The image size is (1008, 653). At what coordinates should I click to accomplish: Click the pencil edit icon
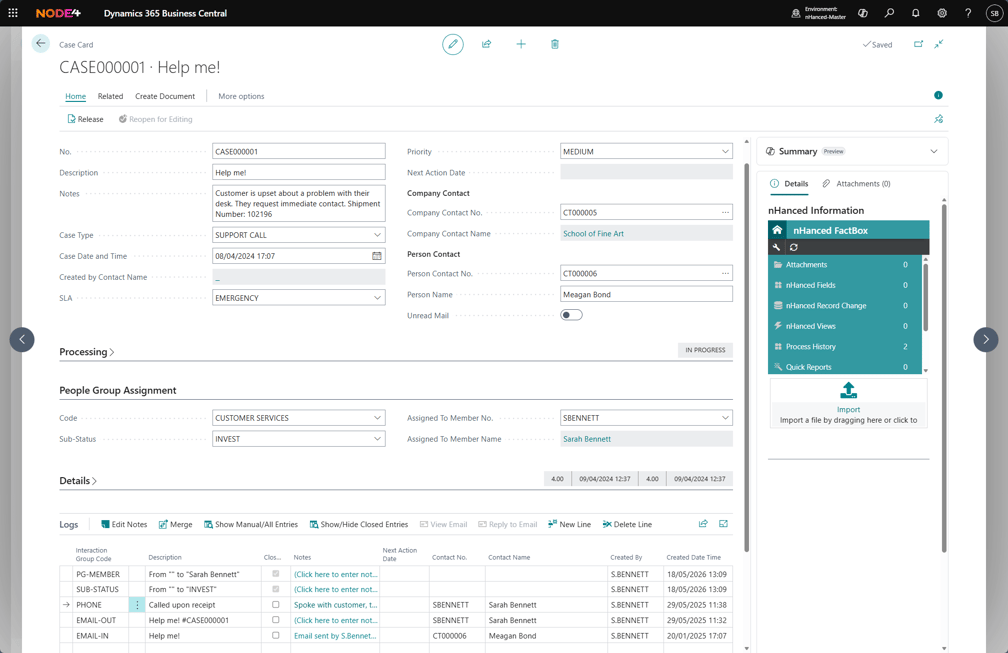(x=453, y=44)
